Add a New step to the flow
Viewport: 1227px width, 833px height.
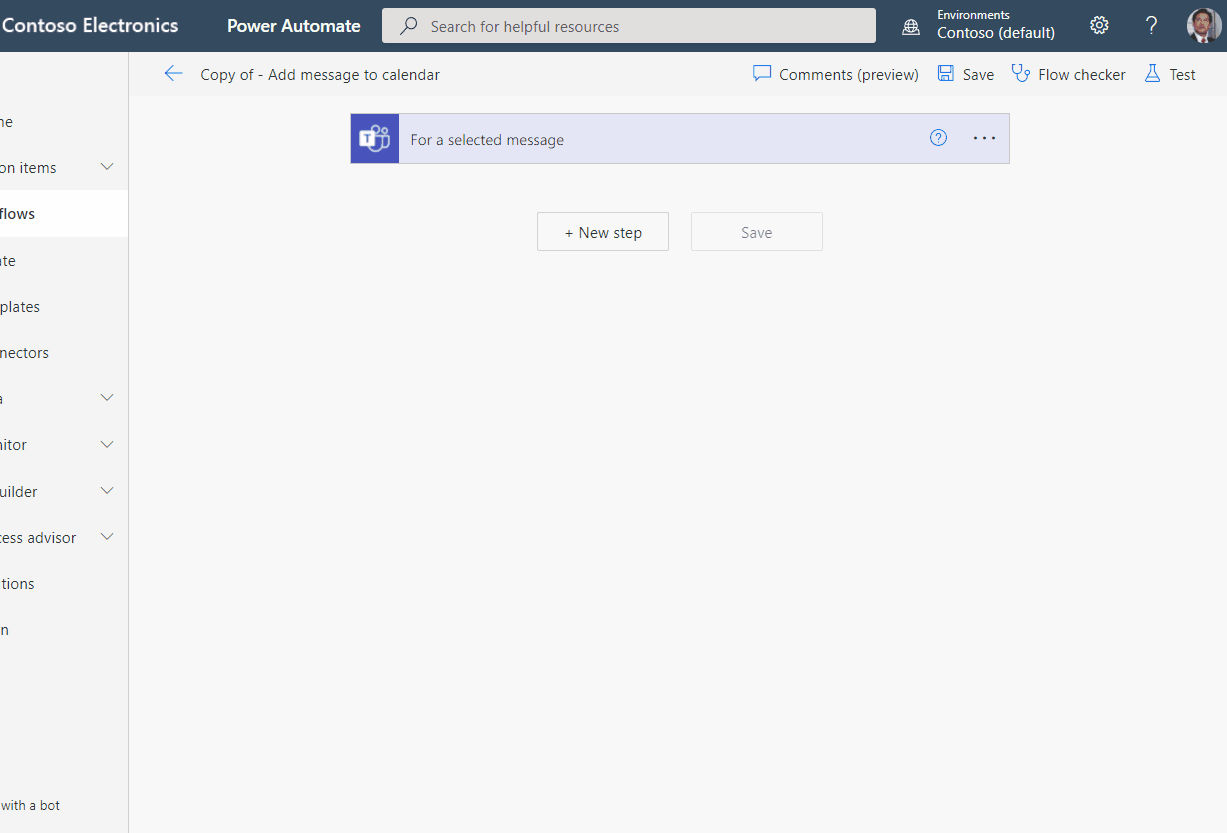click(603, 232)
